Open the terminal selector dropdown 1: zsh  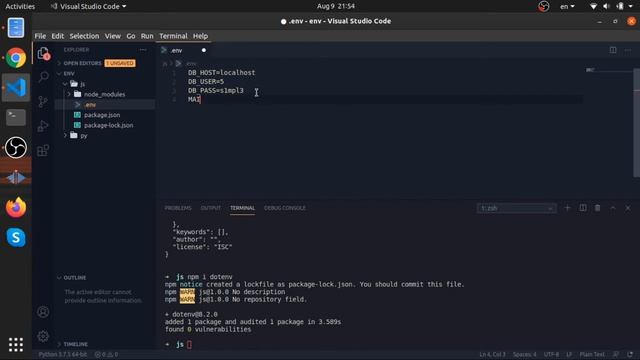coord(516,208)
